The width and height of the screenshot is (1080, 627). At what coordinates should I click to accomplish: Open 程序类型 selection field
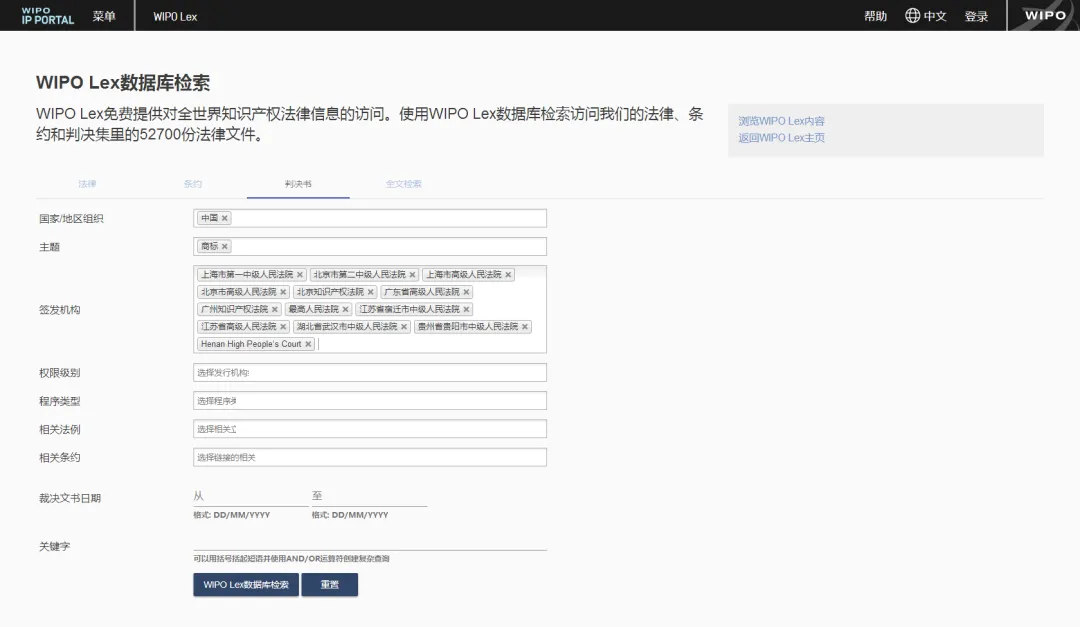pyautogui.click(x=370, y=401)
